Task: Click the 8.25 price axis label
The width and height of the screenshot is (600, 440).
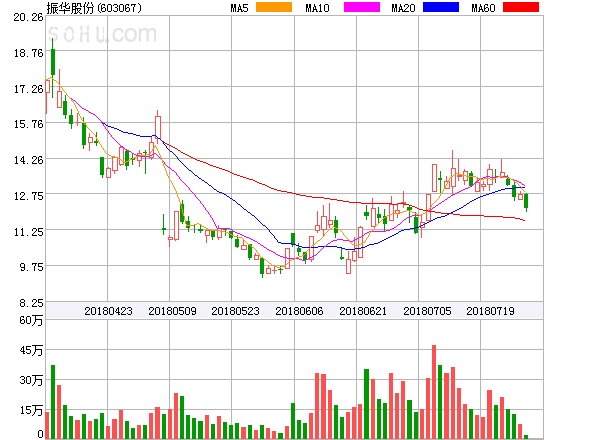Action: click(x=31, y=303)
